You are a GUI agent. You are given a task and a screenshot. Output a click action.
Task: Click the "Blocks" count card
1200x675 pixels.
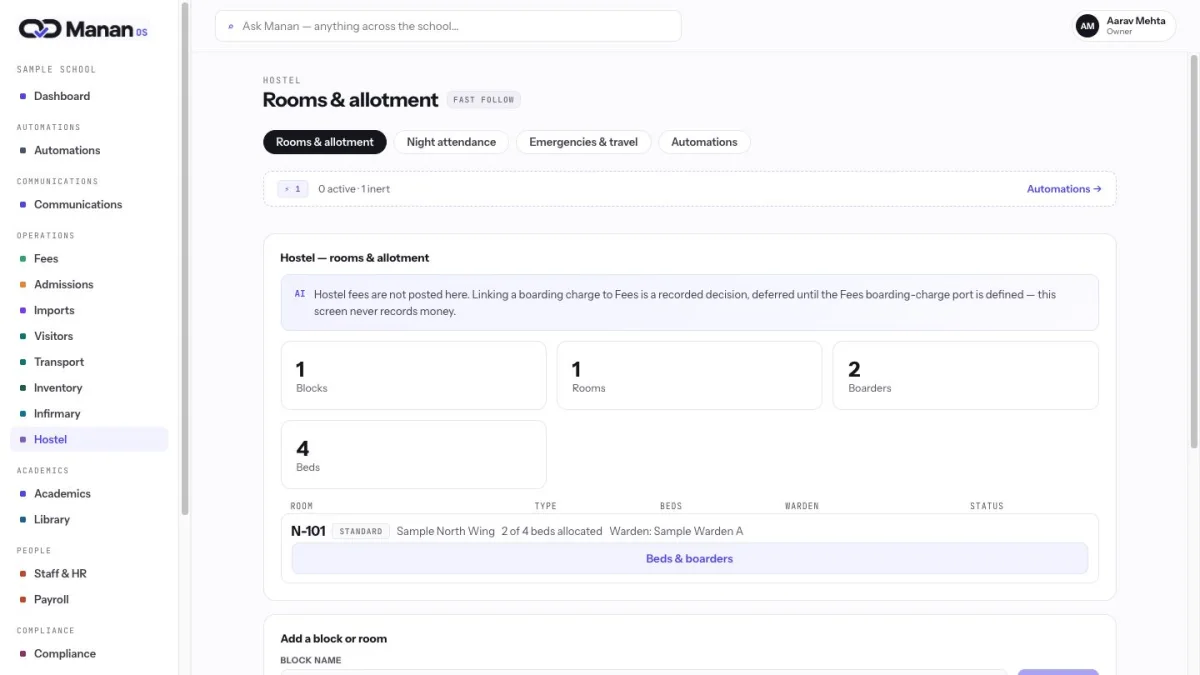pyautogui.click(x=413, y=375)
